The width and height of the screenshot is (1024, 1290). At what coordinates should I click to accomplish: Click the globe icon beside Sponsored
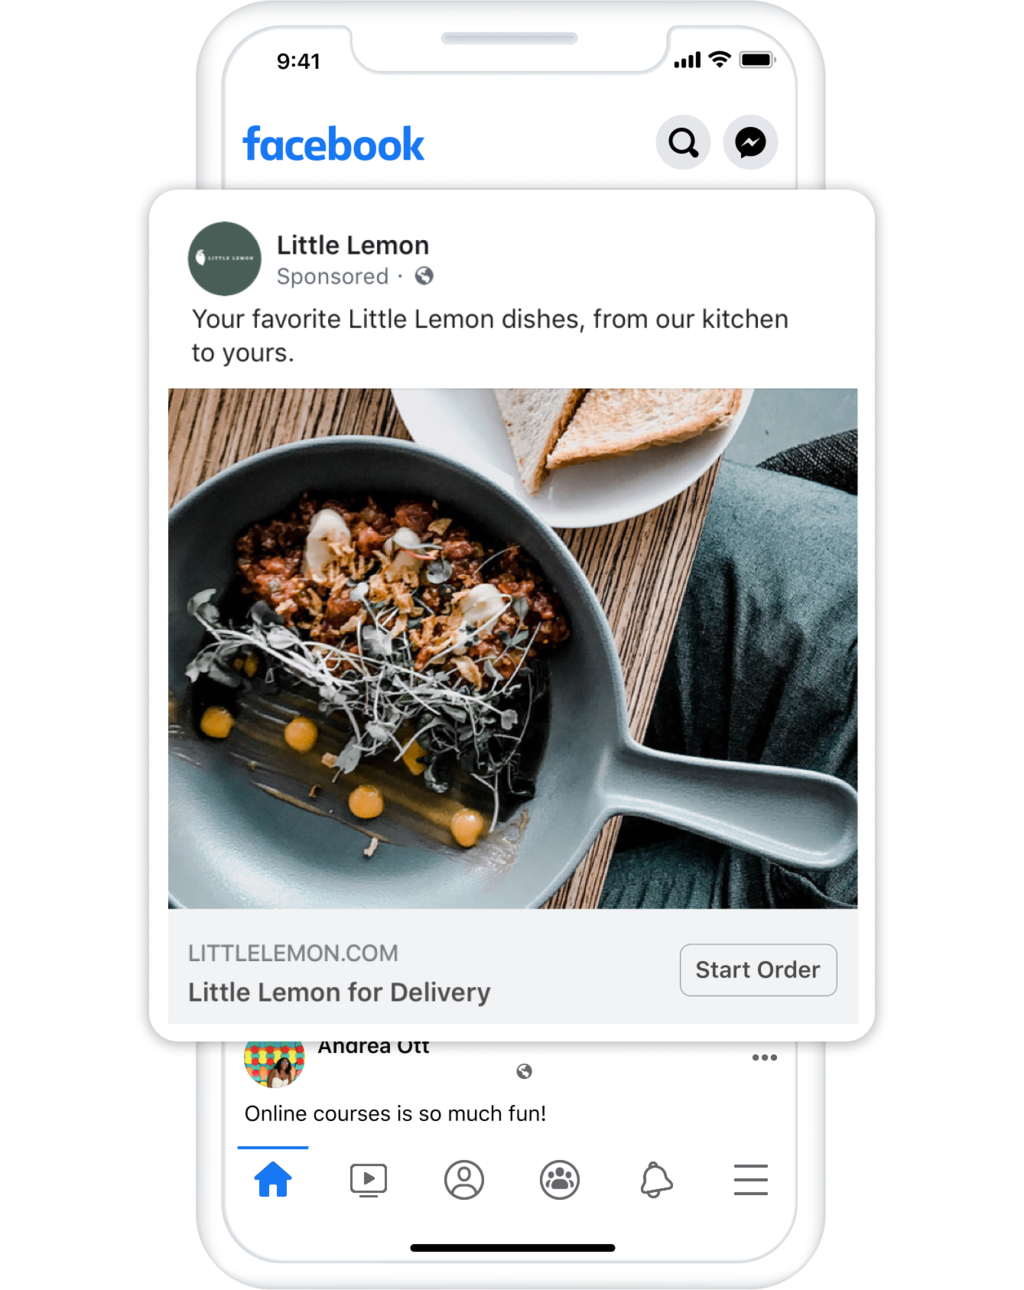pyautogui.click(x=424, y=276)
